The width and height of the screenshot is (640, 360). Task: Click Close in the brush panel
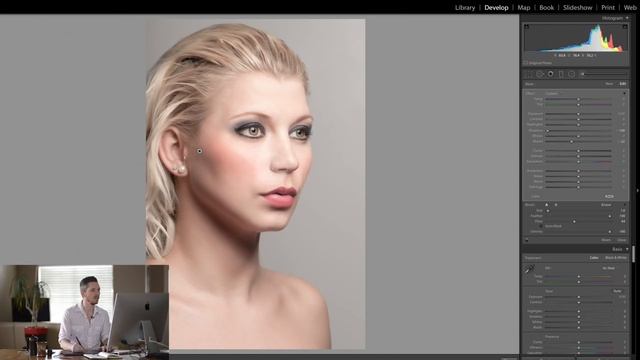(x=621, y=240)
